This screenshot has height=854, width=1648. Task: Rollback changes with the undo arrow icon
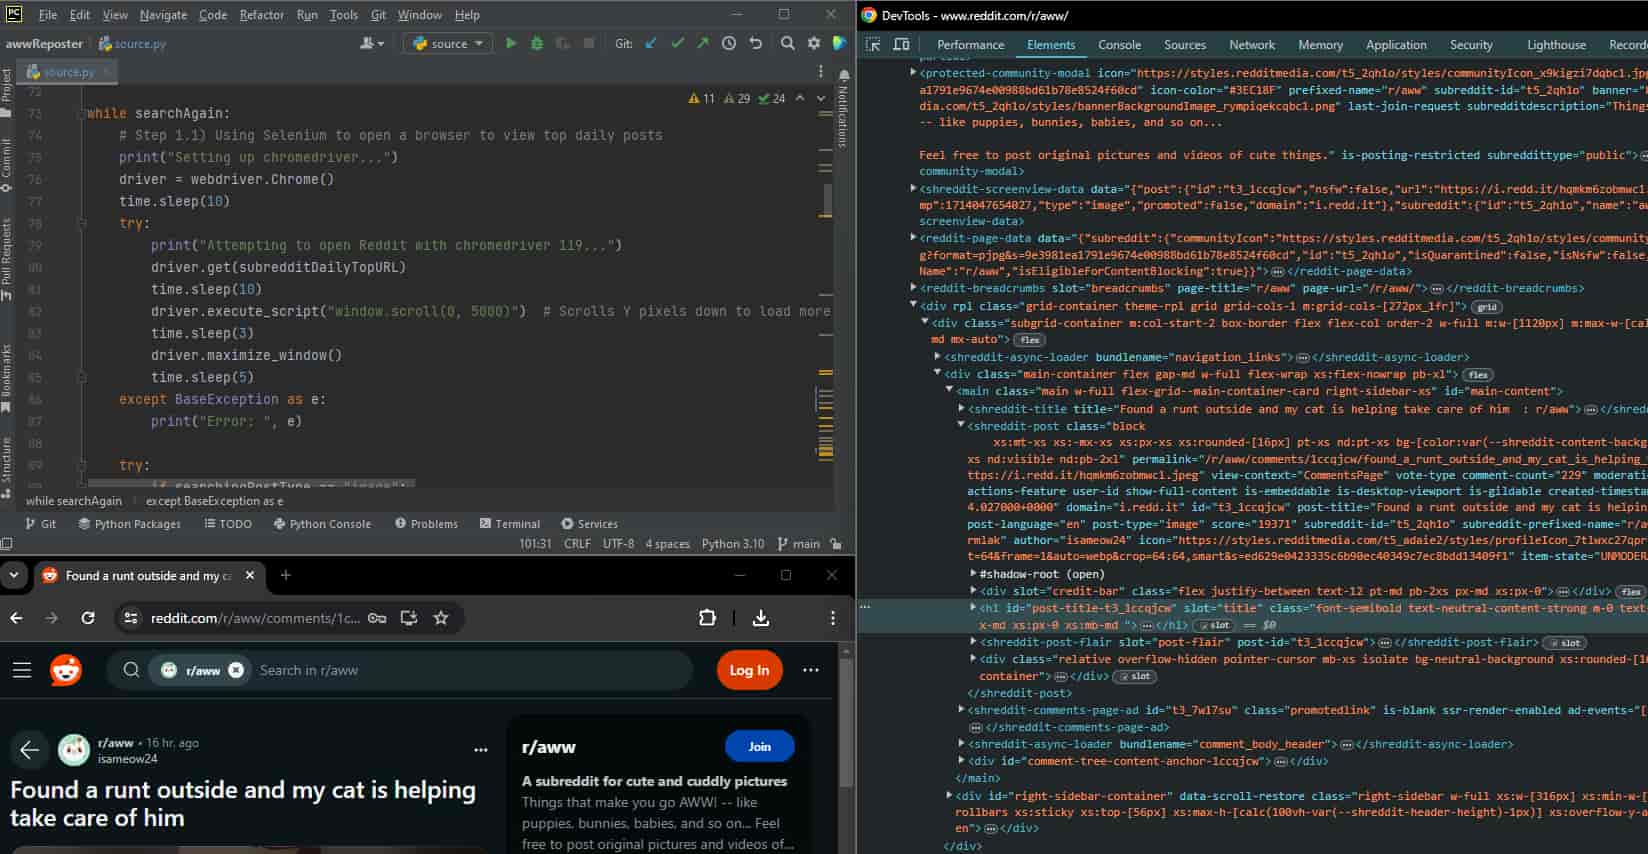(756, 43)
